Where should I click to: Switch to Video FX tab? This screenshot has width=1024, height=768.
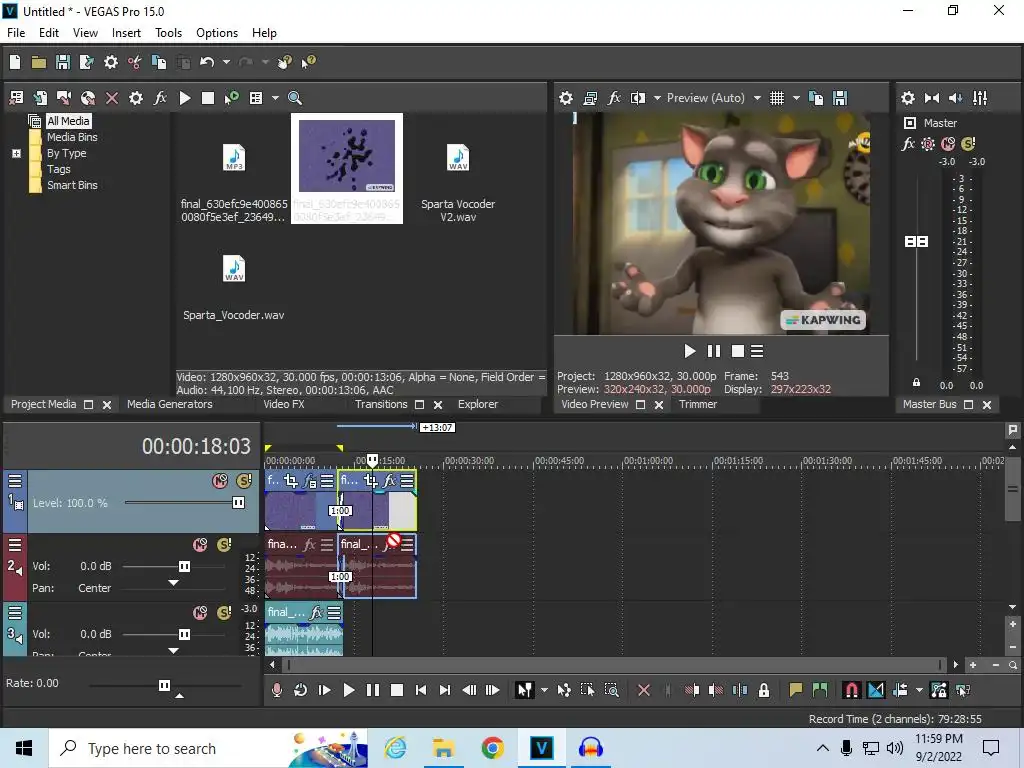tap(283, 404)
